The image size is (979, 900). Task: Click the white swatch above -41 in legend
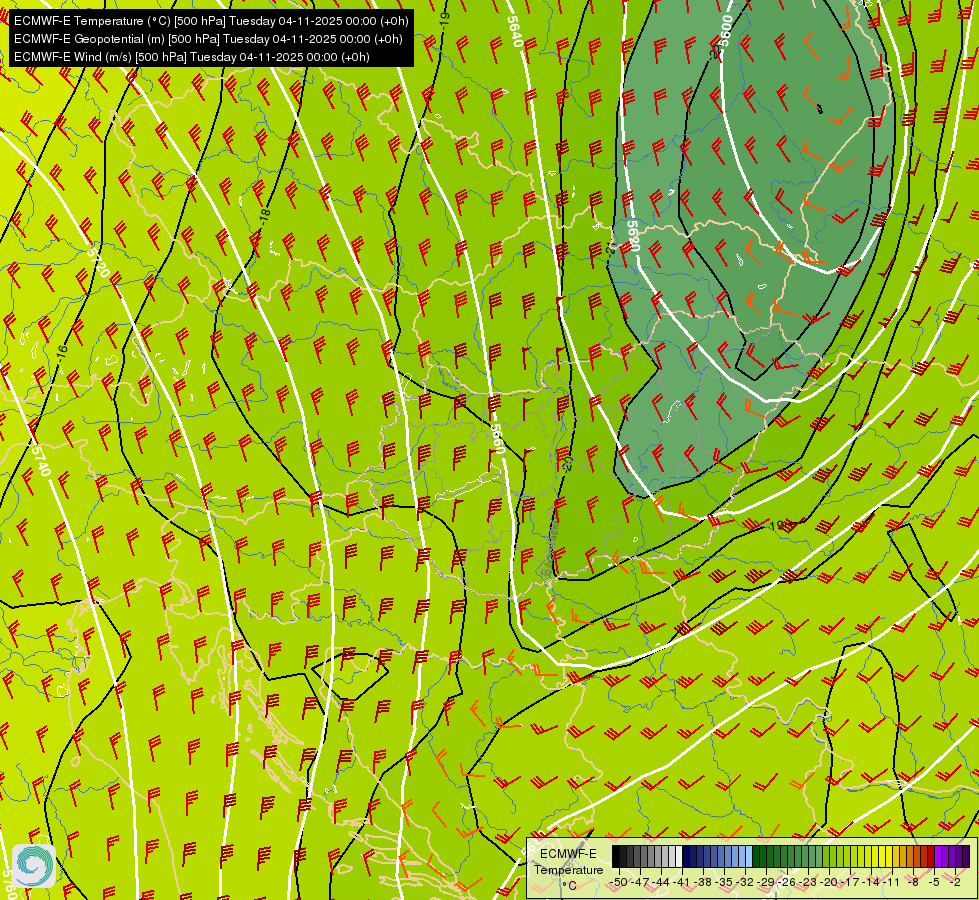point(679,856)
